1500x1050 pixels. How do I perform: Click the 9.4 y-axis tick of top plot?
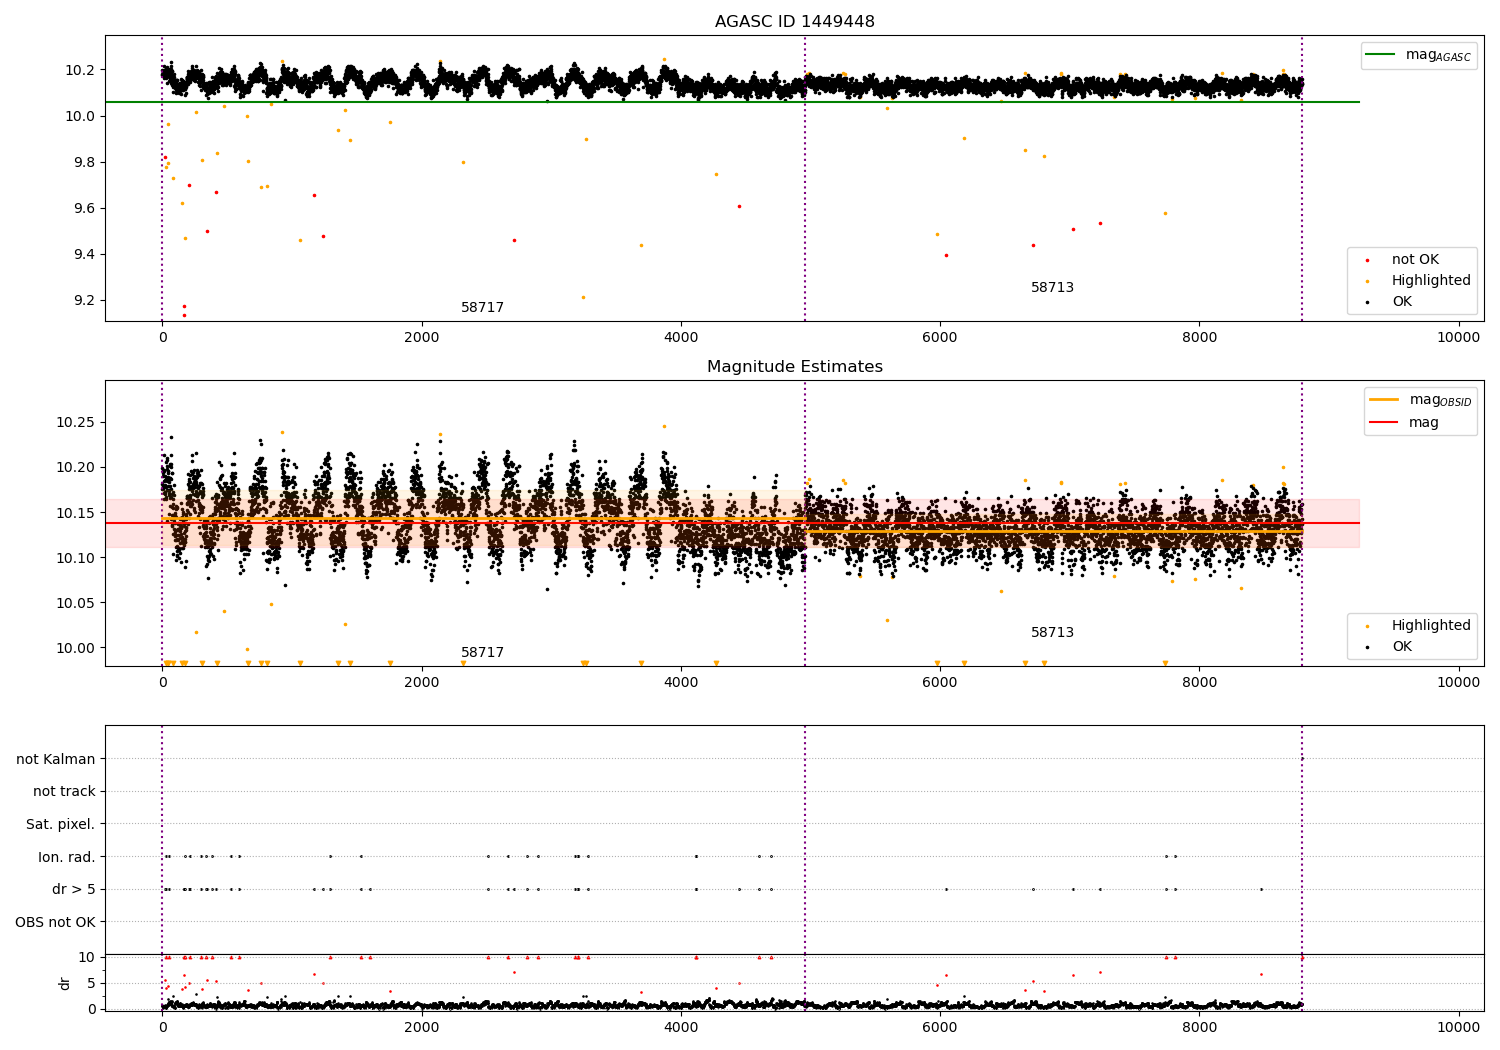tap(85, 254)
